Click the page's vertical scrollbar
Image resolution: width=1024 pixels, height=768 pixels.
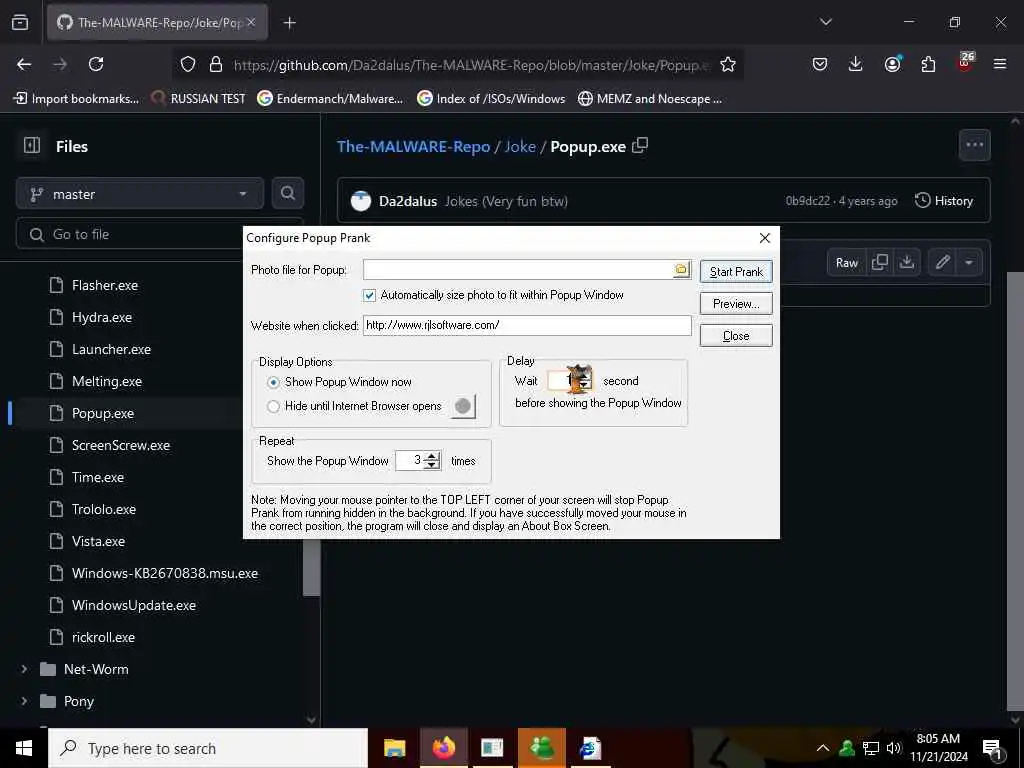tap(1015, 490)
